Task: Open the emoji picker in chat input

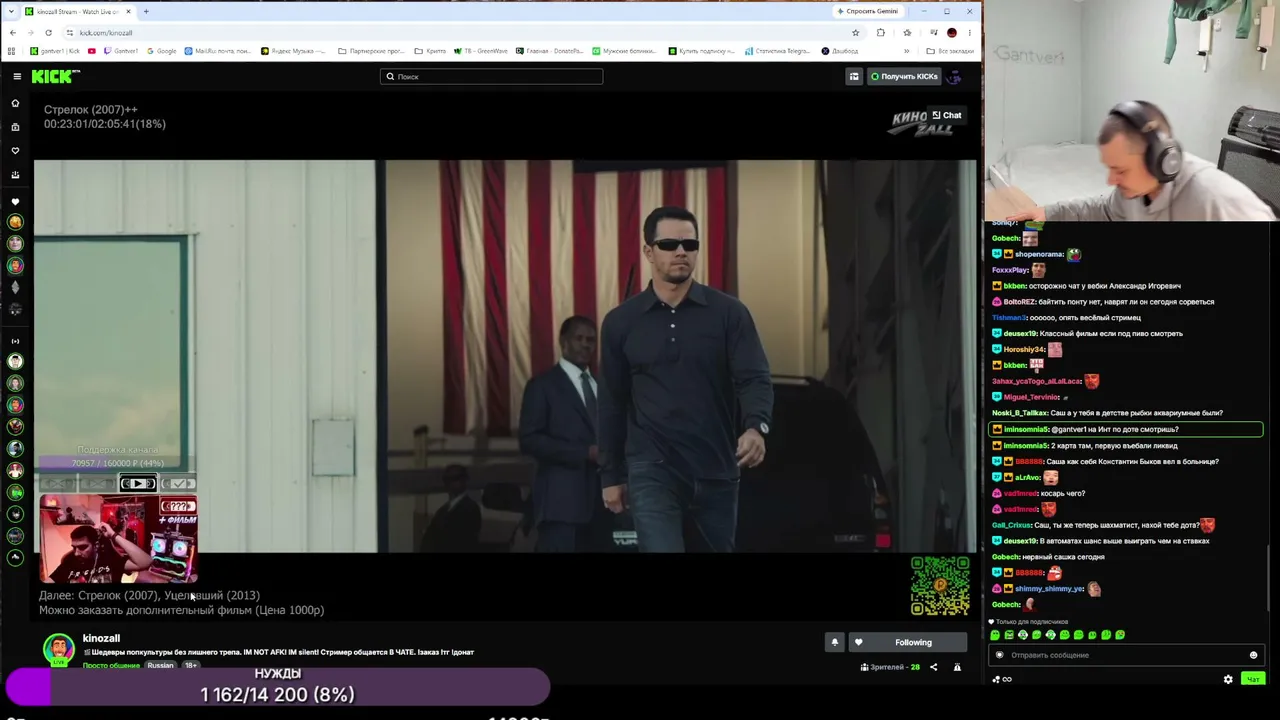Action: tap(1253, 655)
